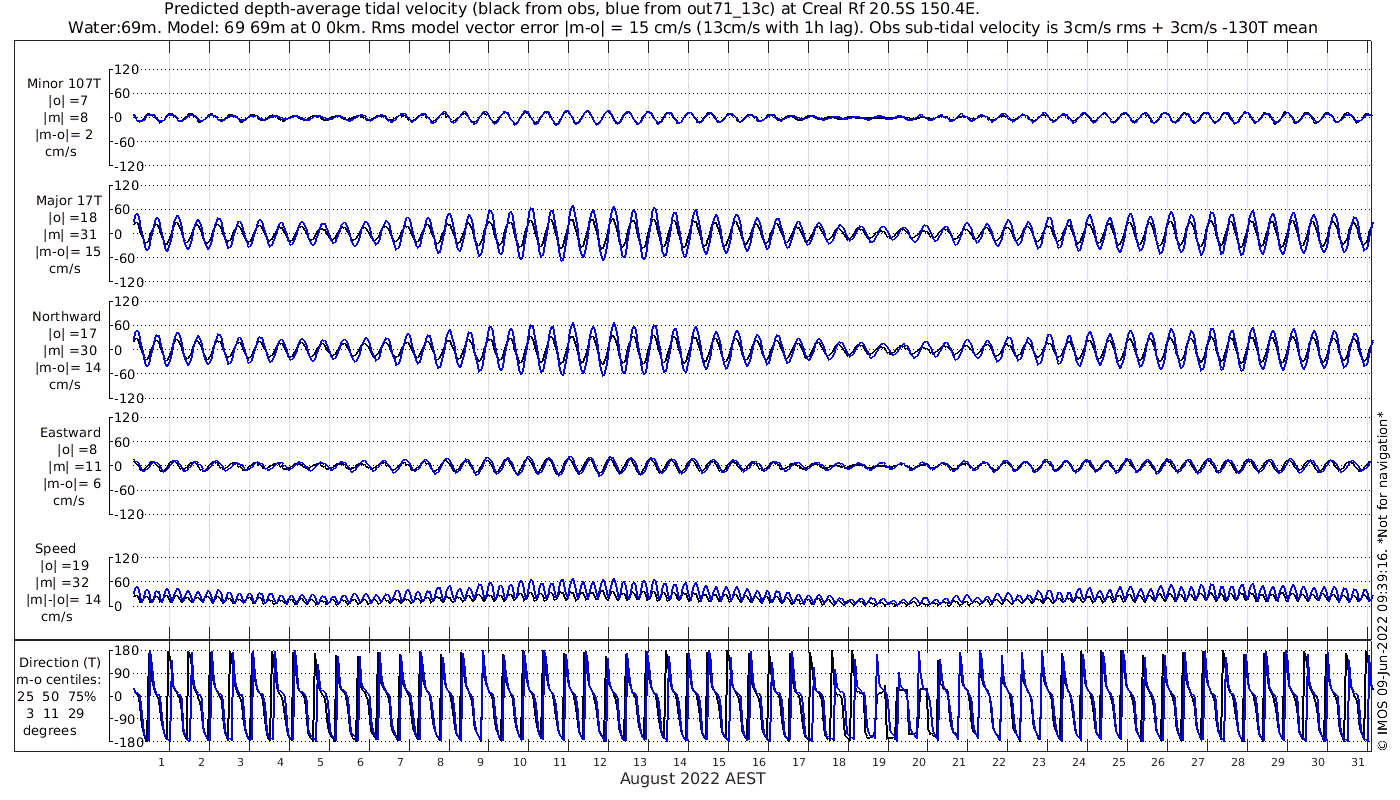This screenshot has width=1400, height=800.
Task: Click day '28' on the date axis
Action: 1238,762
